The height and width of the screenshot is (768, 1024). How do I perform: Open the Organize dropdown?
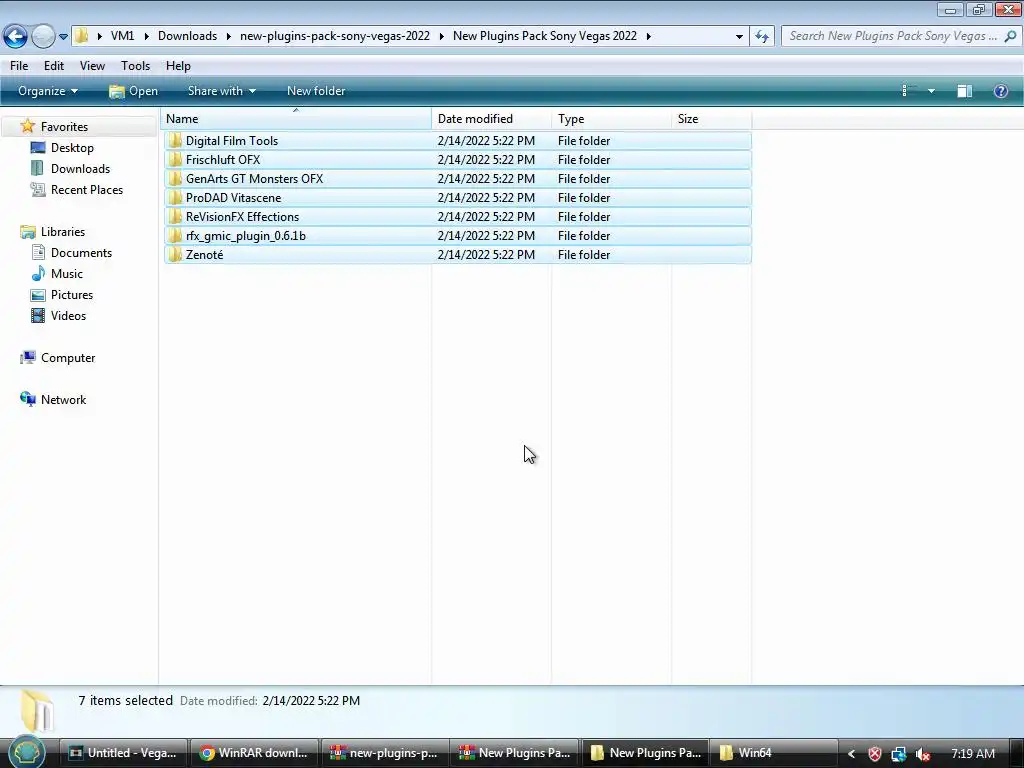[48, 91]
